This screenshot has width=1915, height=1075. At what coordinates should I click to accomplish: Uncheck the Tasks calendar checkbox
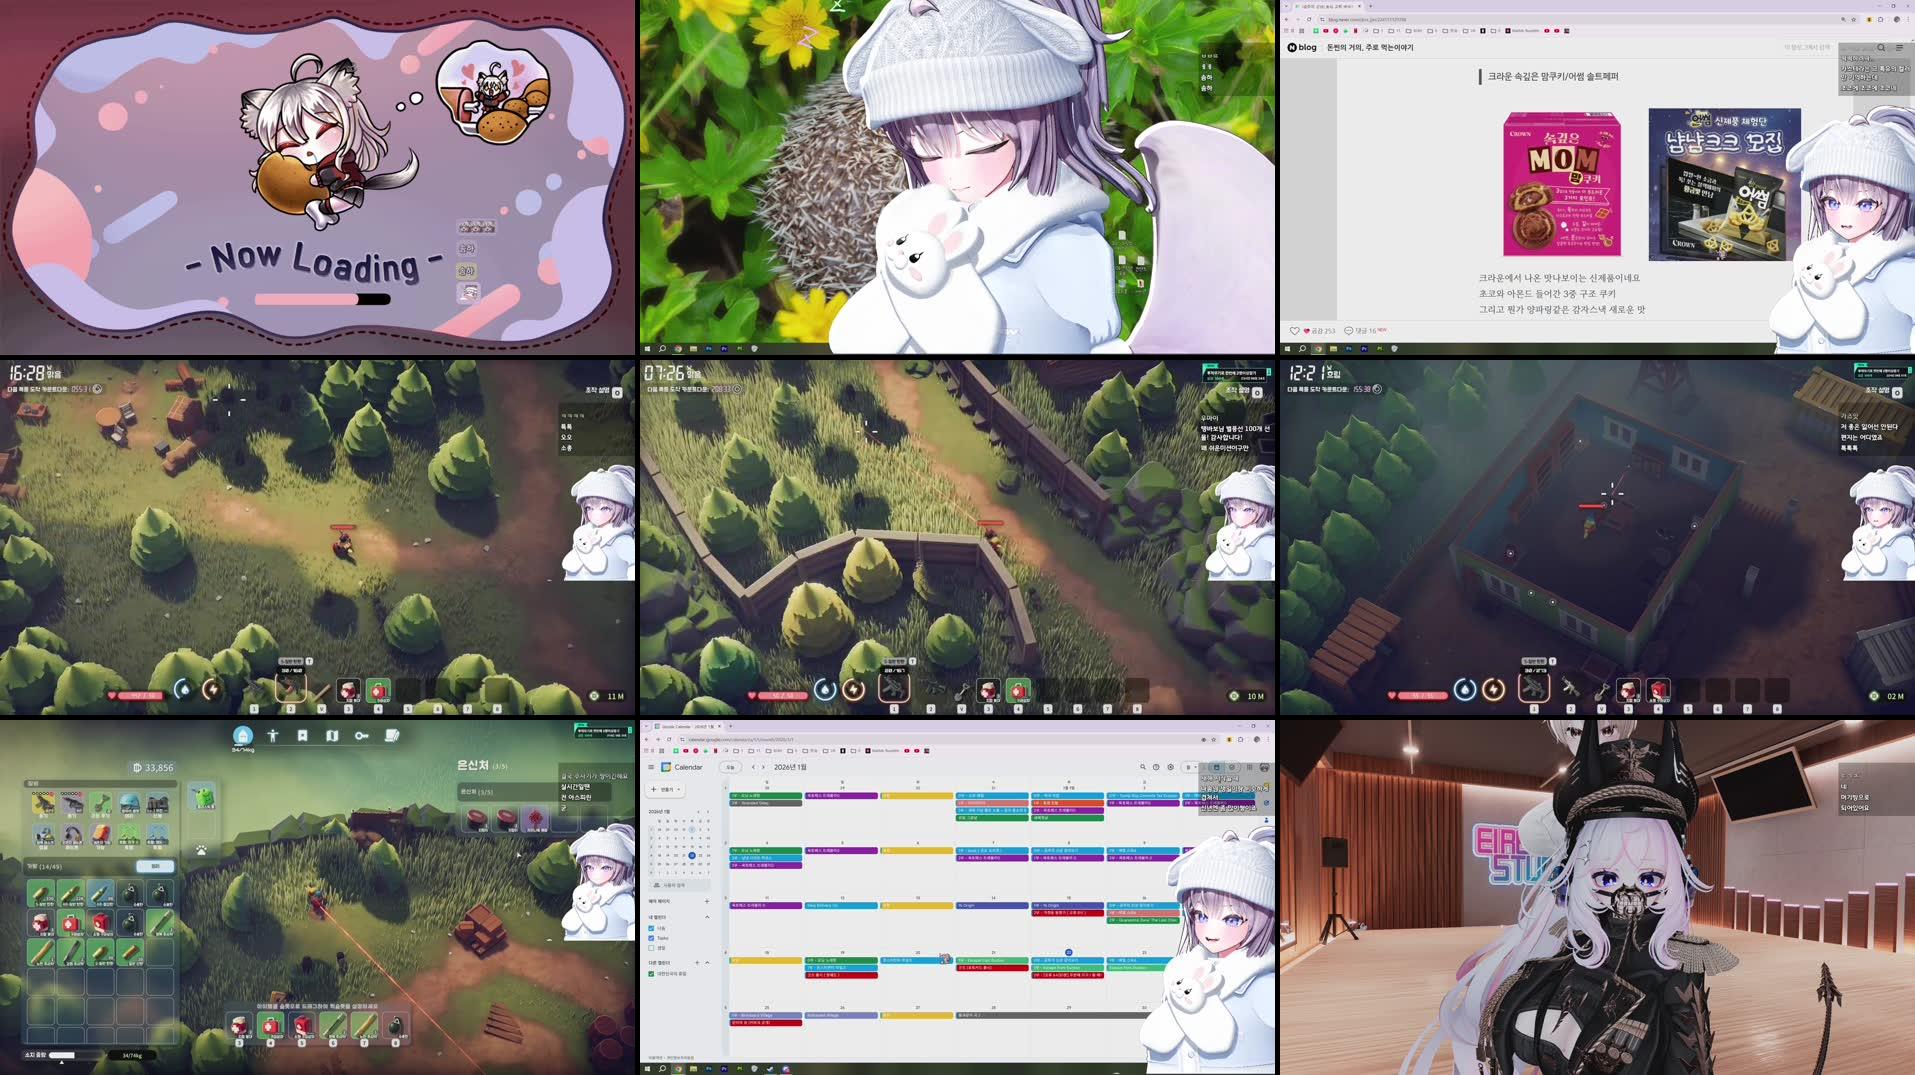[651, 938]
